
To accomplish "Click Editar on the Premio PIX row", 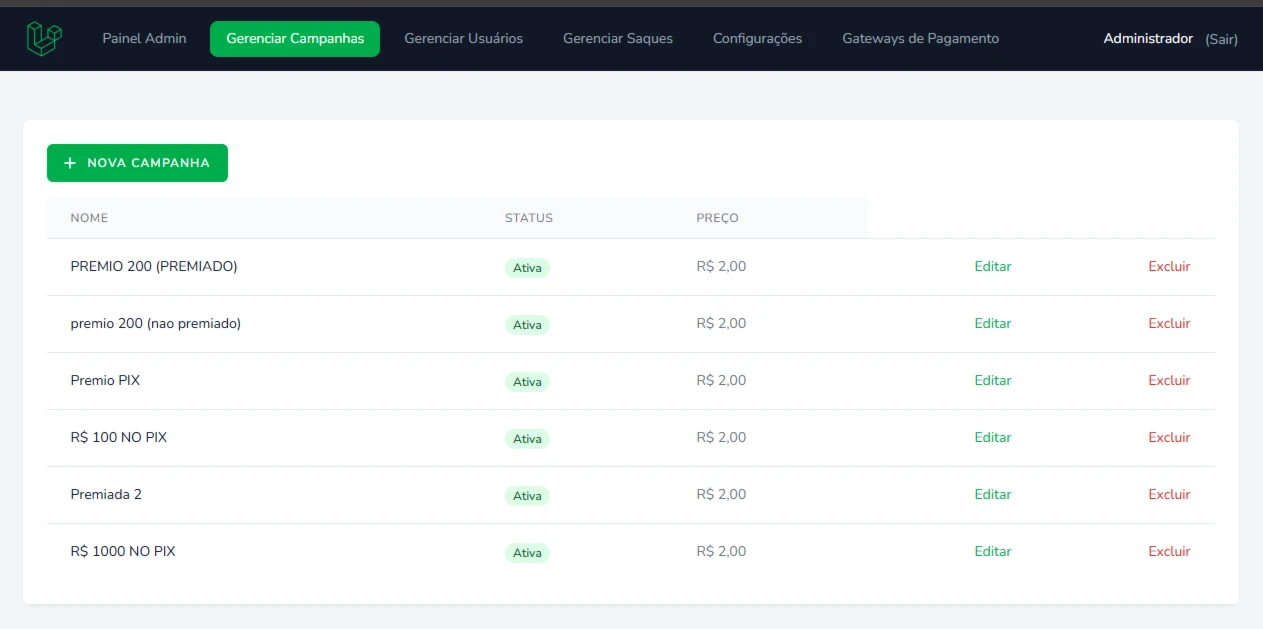I will [992, 380].
